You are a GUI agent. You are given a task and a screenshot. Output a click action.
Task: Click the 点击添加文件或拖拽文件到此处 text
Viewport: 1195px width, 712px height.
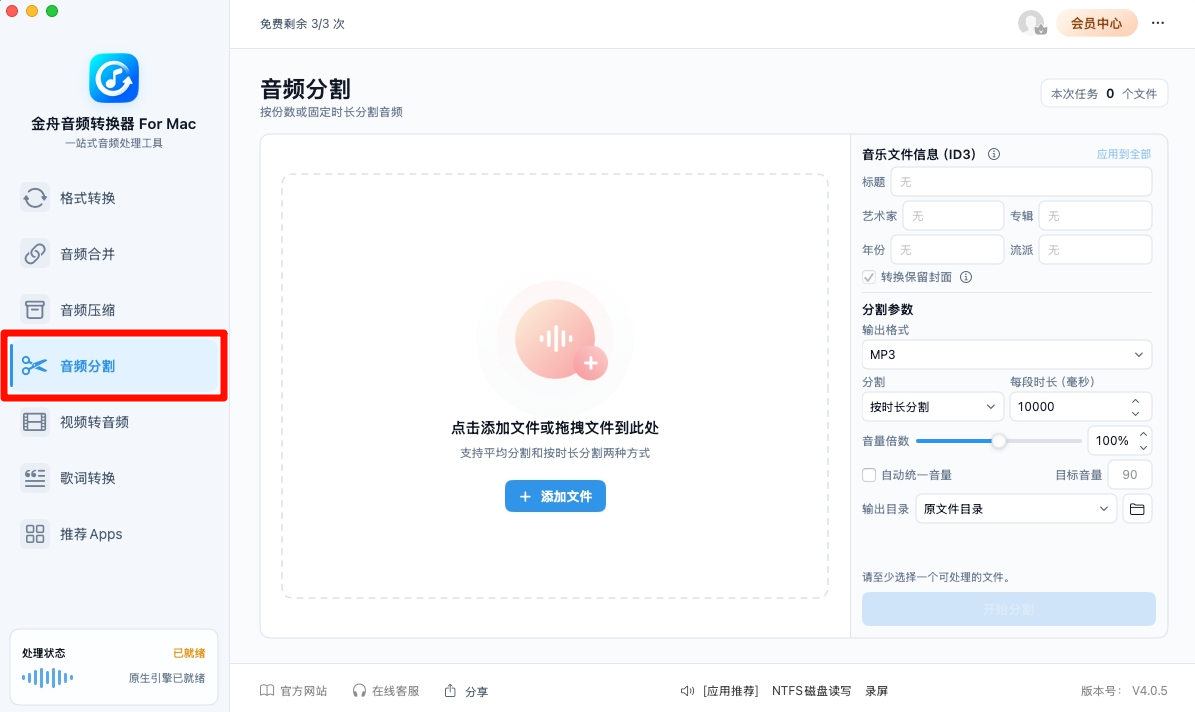[x=555, y=428]
